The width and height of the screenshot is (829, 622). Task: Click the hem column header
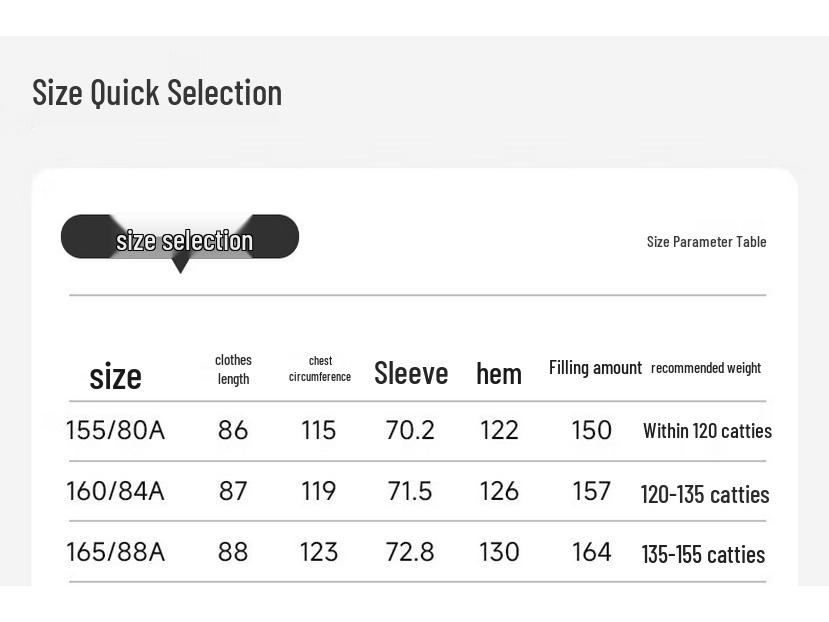pos(499,374)
